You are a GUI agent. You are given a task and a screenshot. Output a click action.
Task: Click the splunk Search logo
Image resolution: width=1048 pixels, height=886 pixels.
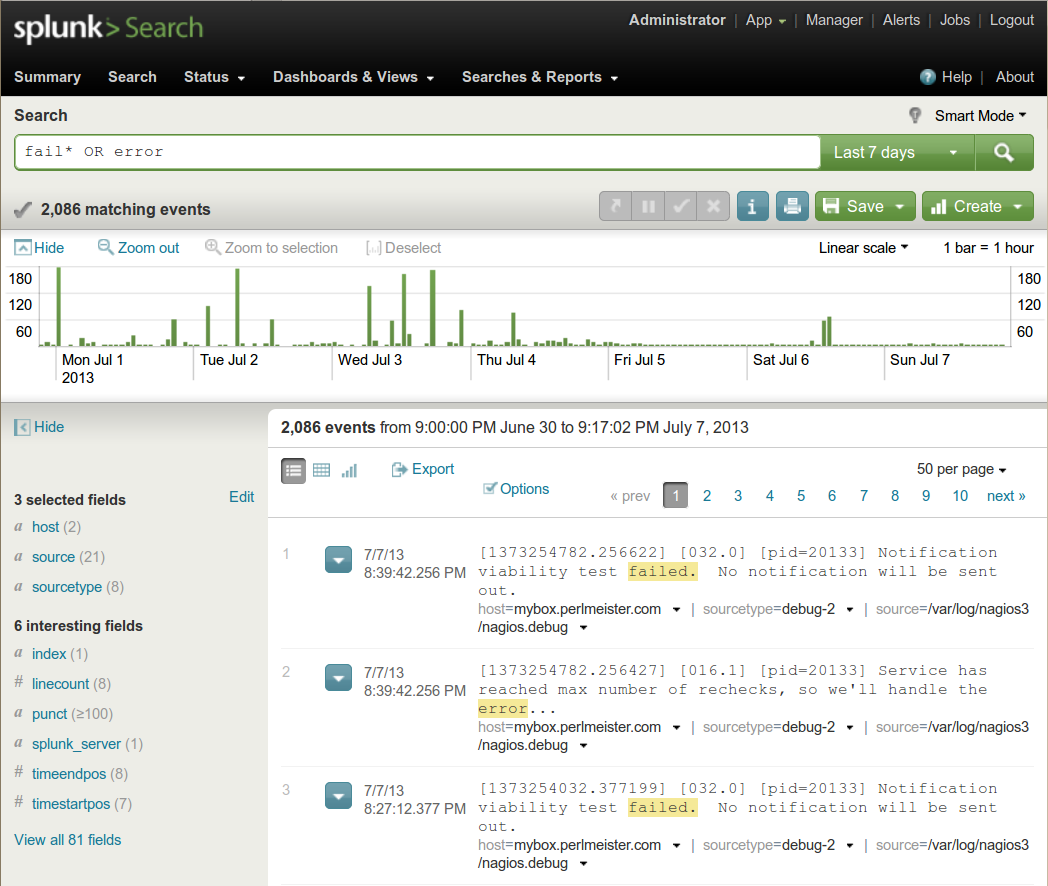[108, 28]
